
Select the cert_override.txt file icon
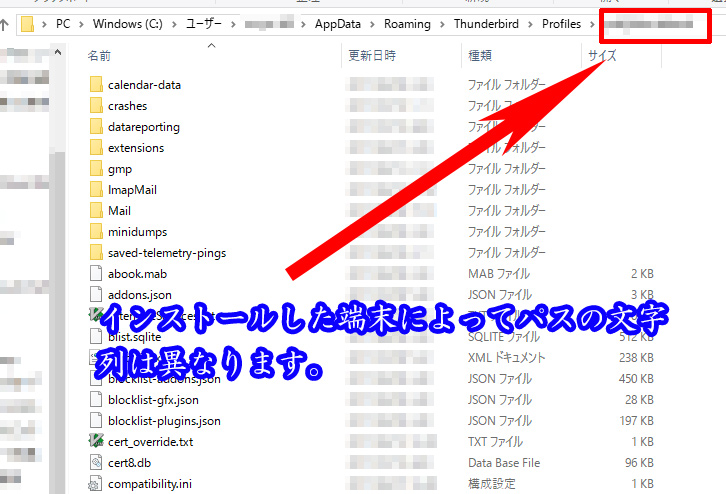pyautogui.click(x=96, y=441)
